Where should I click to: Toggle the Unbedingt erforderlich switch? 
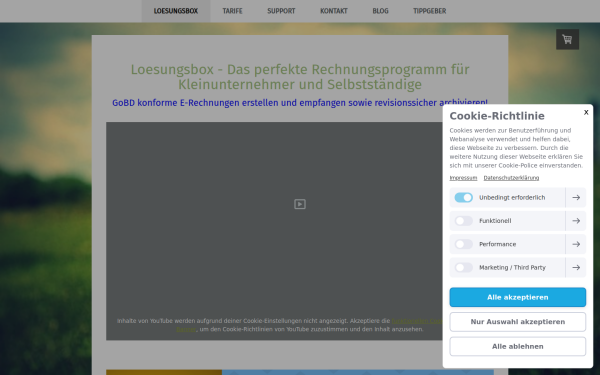[463, 197]
